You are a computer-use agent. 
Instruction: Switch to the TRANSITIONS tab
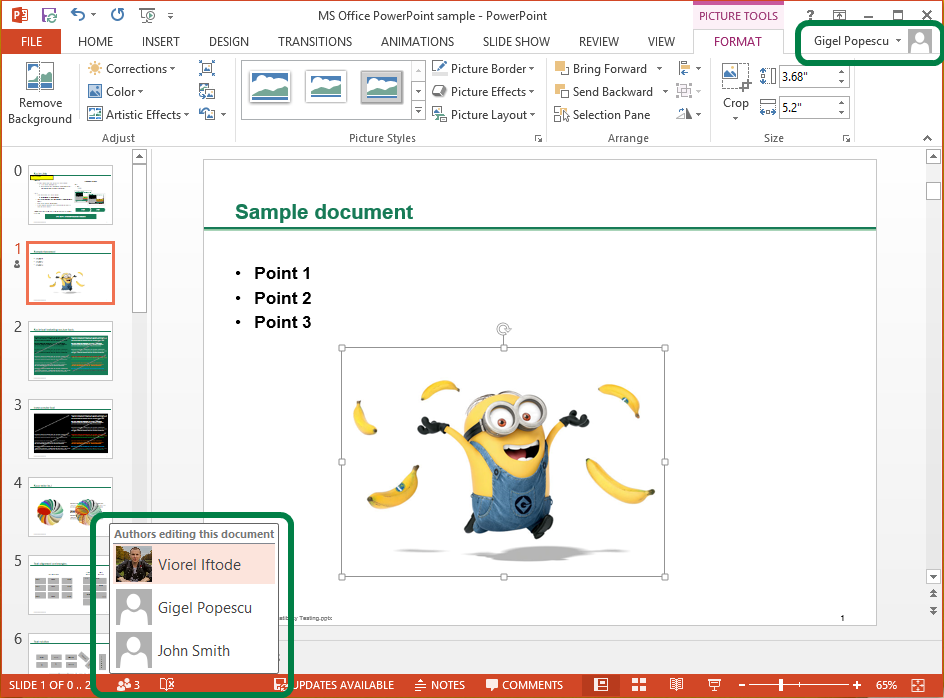[315, 42]
